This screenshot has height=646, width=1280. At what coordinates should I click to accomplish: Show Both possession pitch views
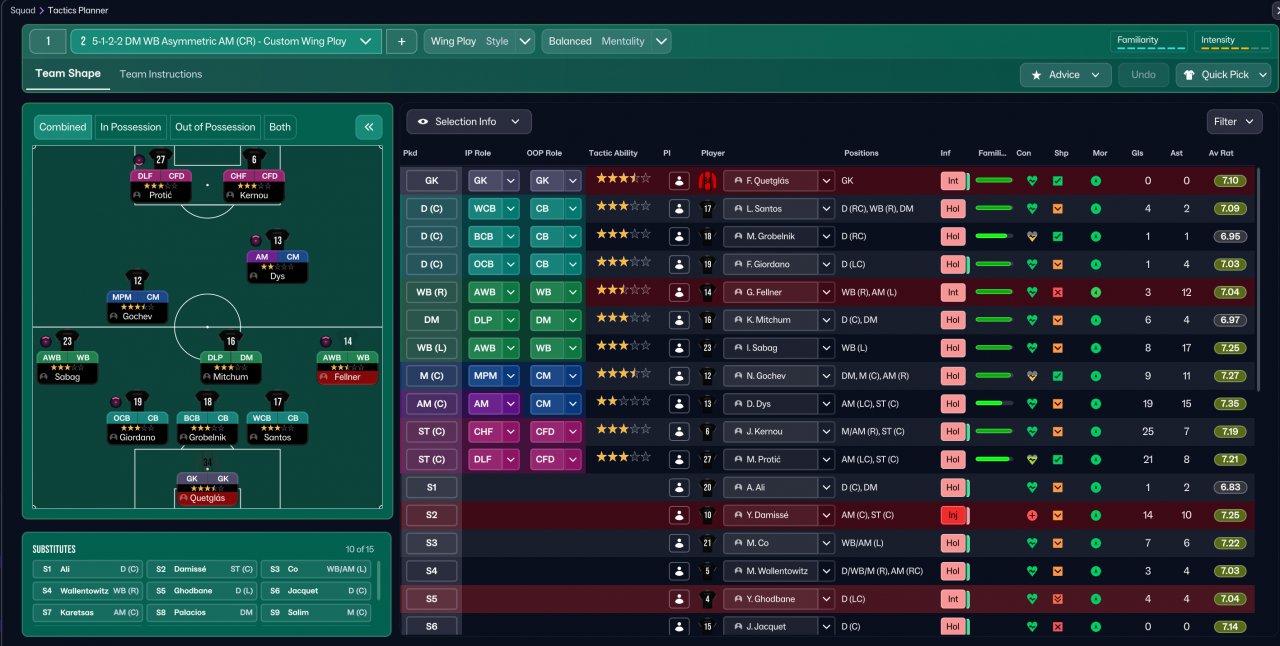(280, 127)
